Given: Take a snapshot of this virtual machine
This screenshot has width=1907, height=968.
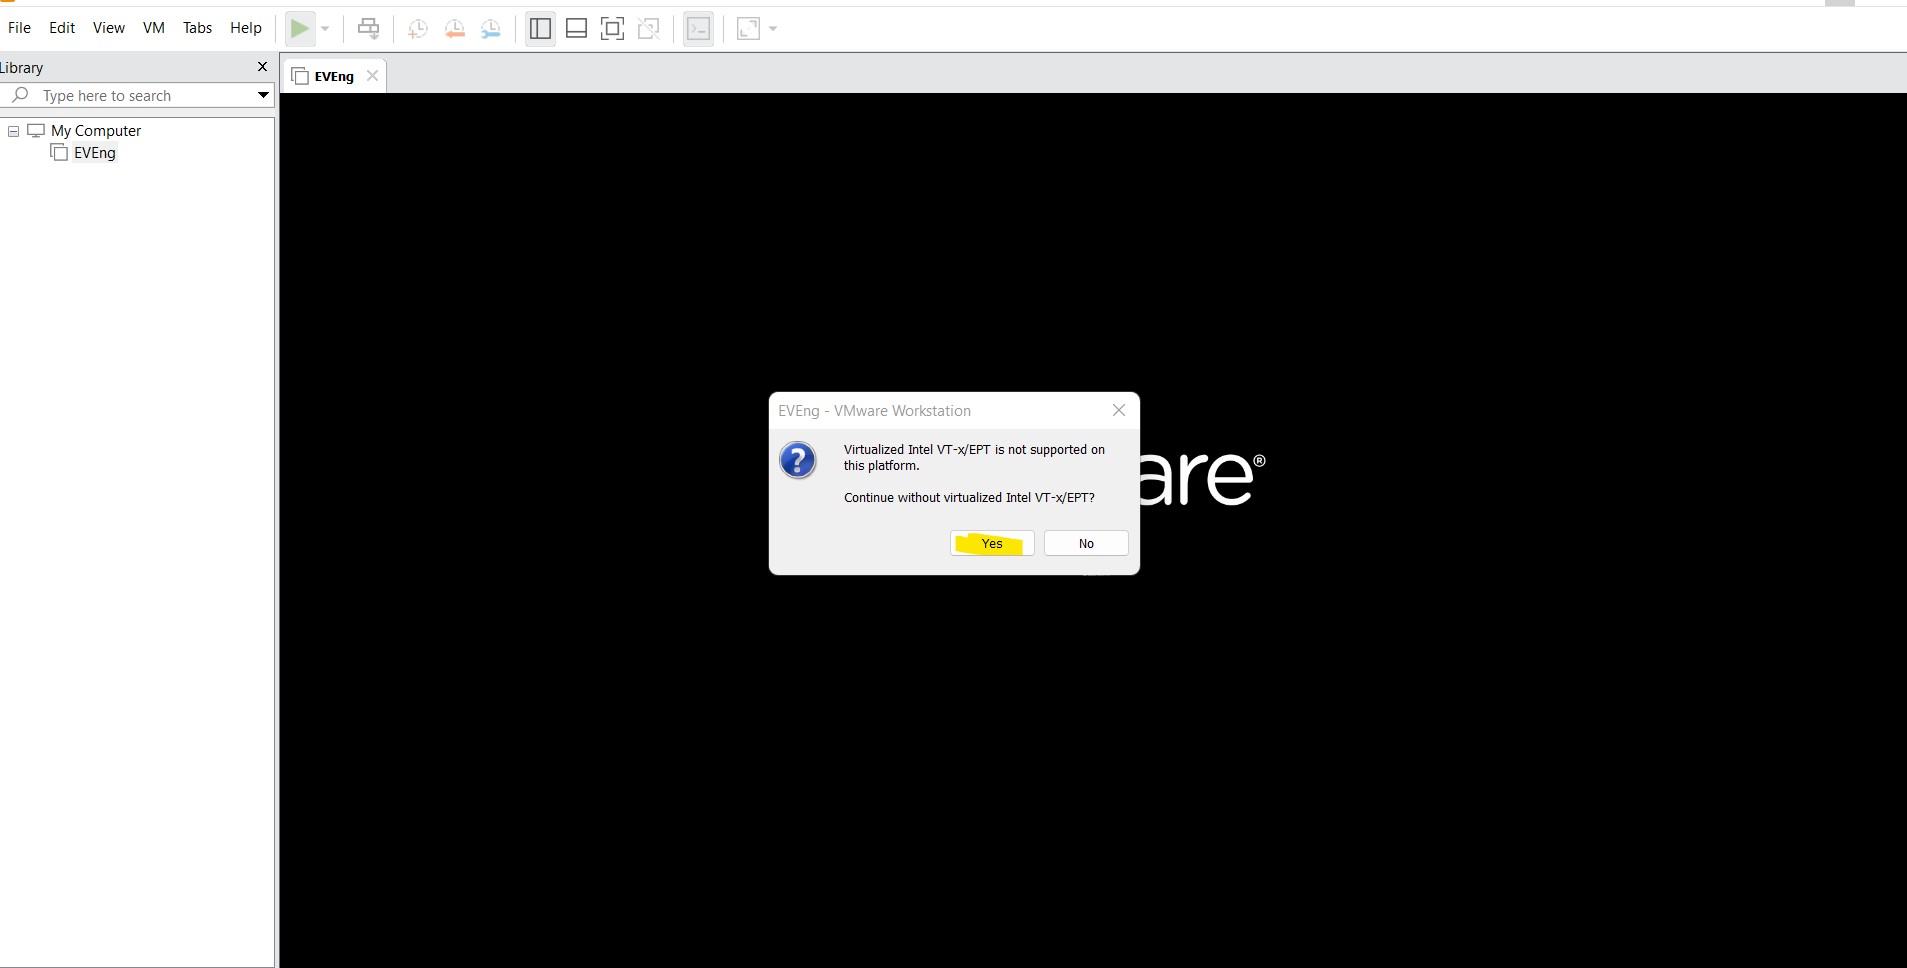Looking at the screenshot, I should coord(418,29).
